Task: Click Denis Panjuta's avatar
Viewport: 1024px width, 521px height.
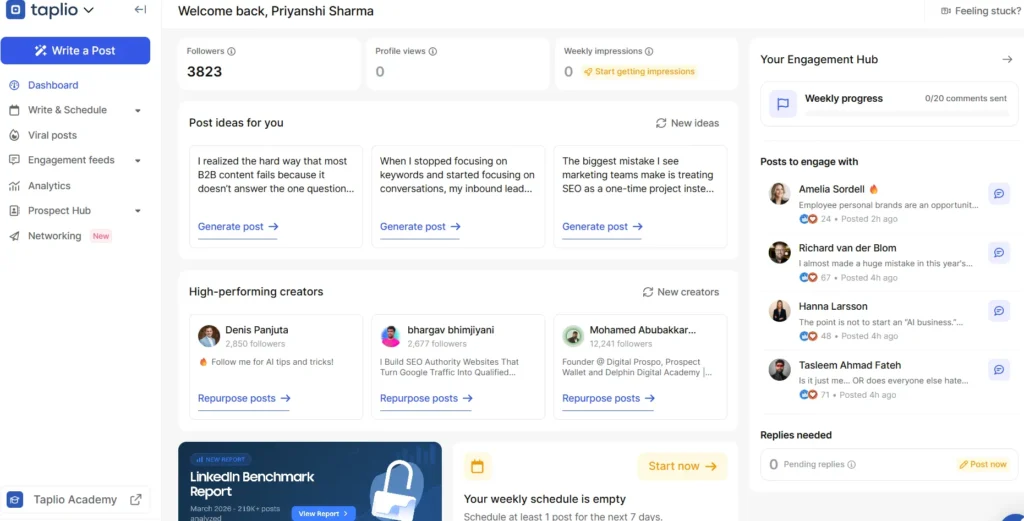Action: point(209,336)
